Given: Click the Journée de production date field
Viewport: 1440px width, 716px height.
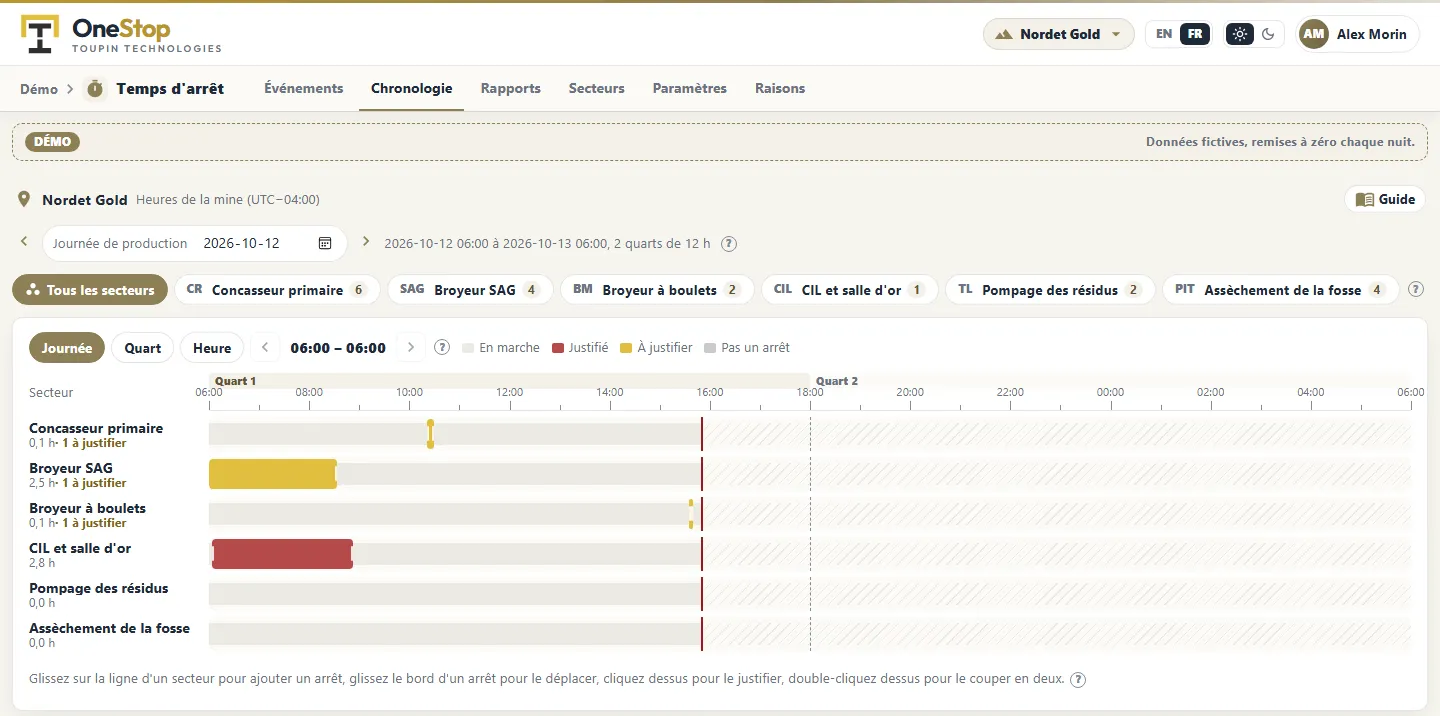Looking at the screenshot, I should 194,243.
